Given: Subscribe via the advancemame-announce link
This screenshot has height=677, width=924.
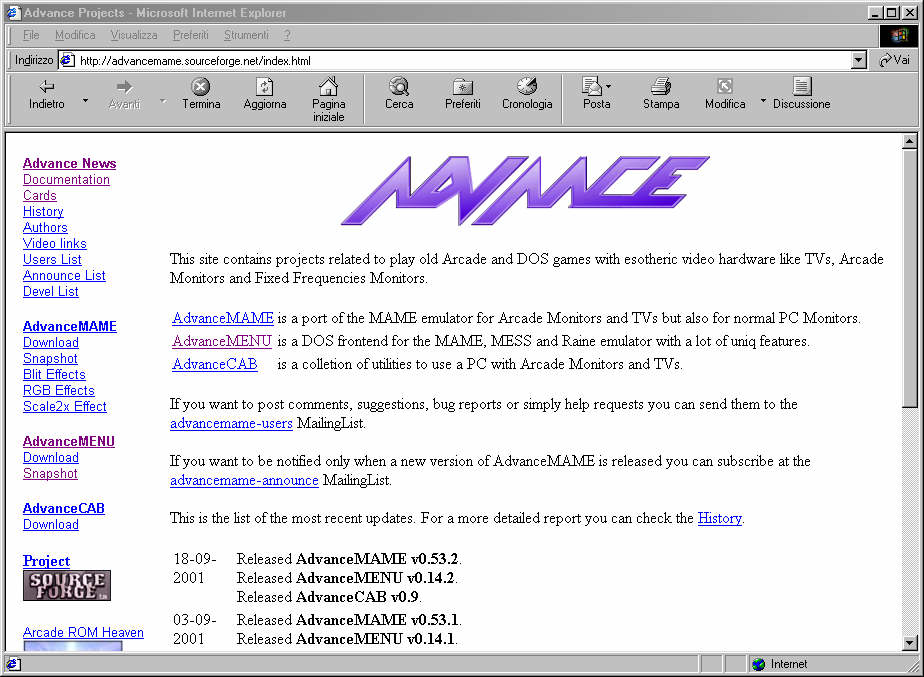Looking at the screenshot, I should pyautogui.click(x=244, y=480).
